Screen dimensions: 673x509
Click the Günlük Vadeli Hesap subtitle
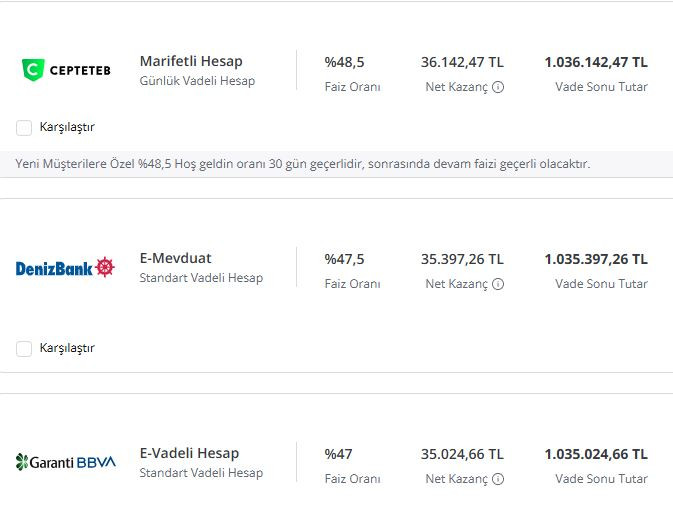click(197, 81)
